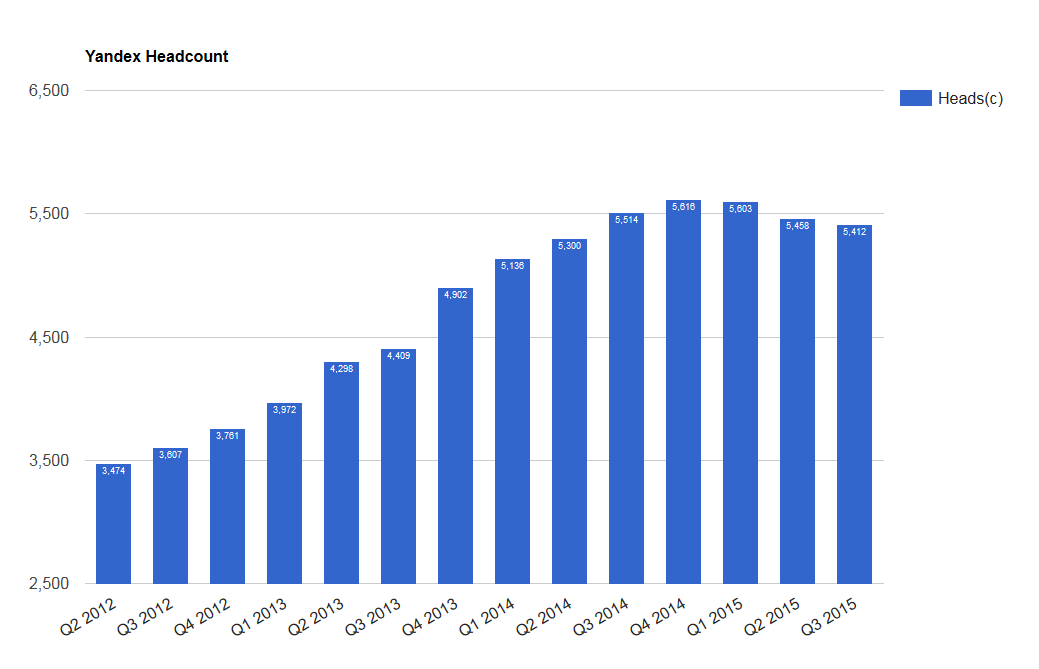Select the Q3 2015 bar labeled 5,412

854,405
